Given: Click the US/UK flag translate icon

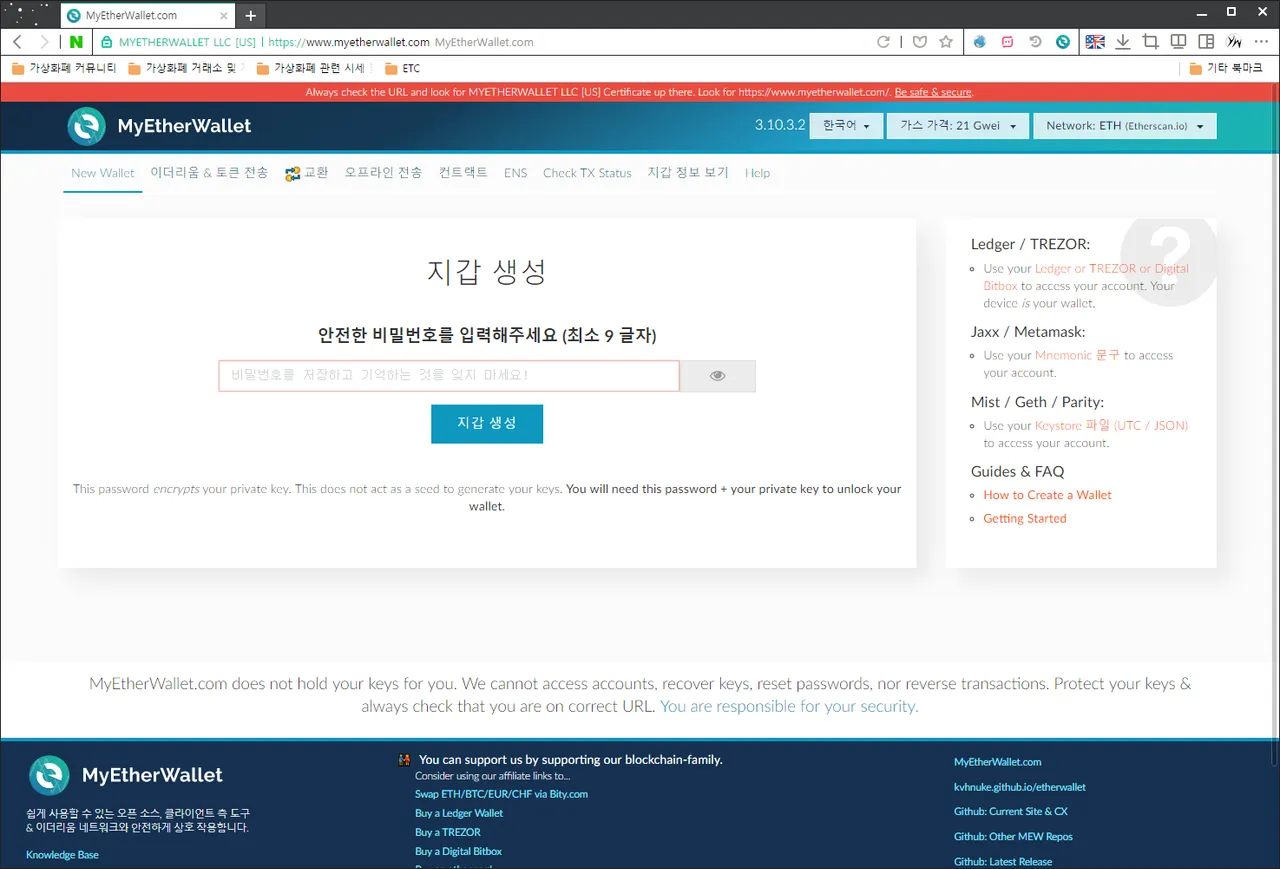Looking at the screenshot, I should pyautogui.click(x=1095, y=42).
